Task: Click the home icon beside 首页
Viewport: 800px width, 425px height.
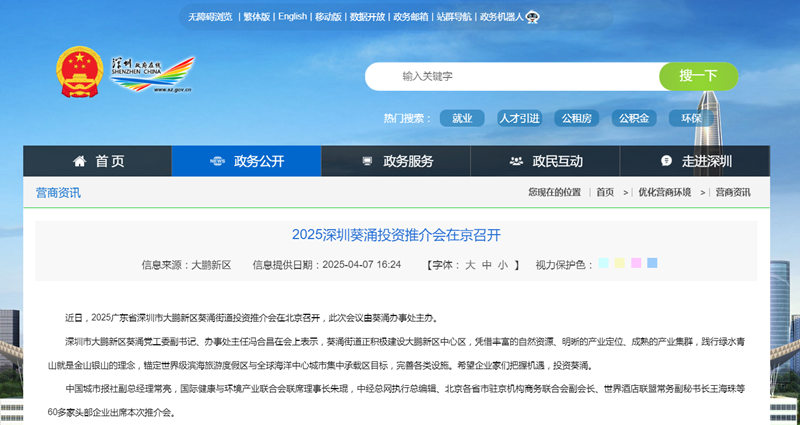Action: tap(79, 161)
